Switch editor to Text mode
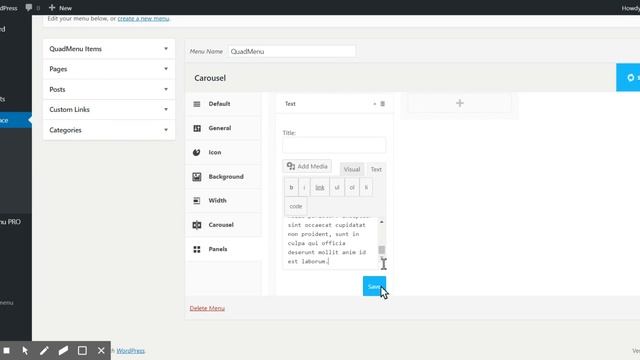Image resolution: width=640 pixels, height=360 pixels. [x=376, y=169]
